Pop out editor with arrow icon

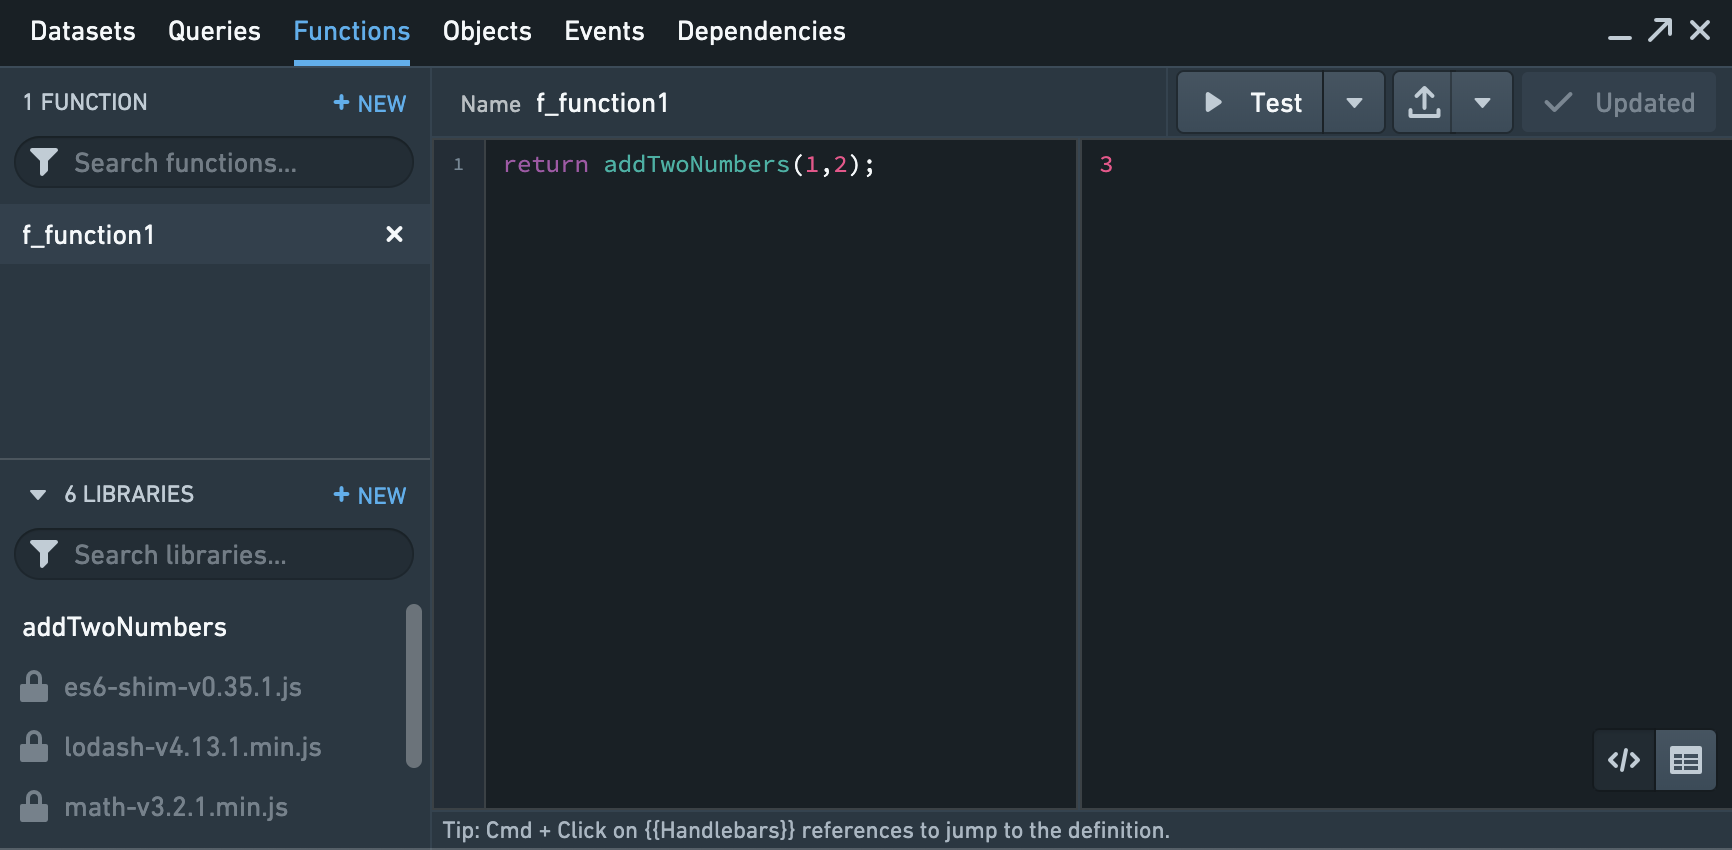pyautogui.click(x=1660, y=30)
